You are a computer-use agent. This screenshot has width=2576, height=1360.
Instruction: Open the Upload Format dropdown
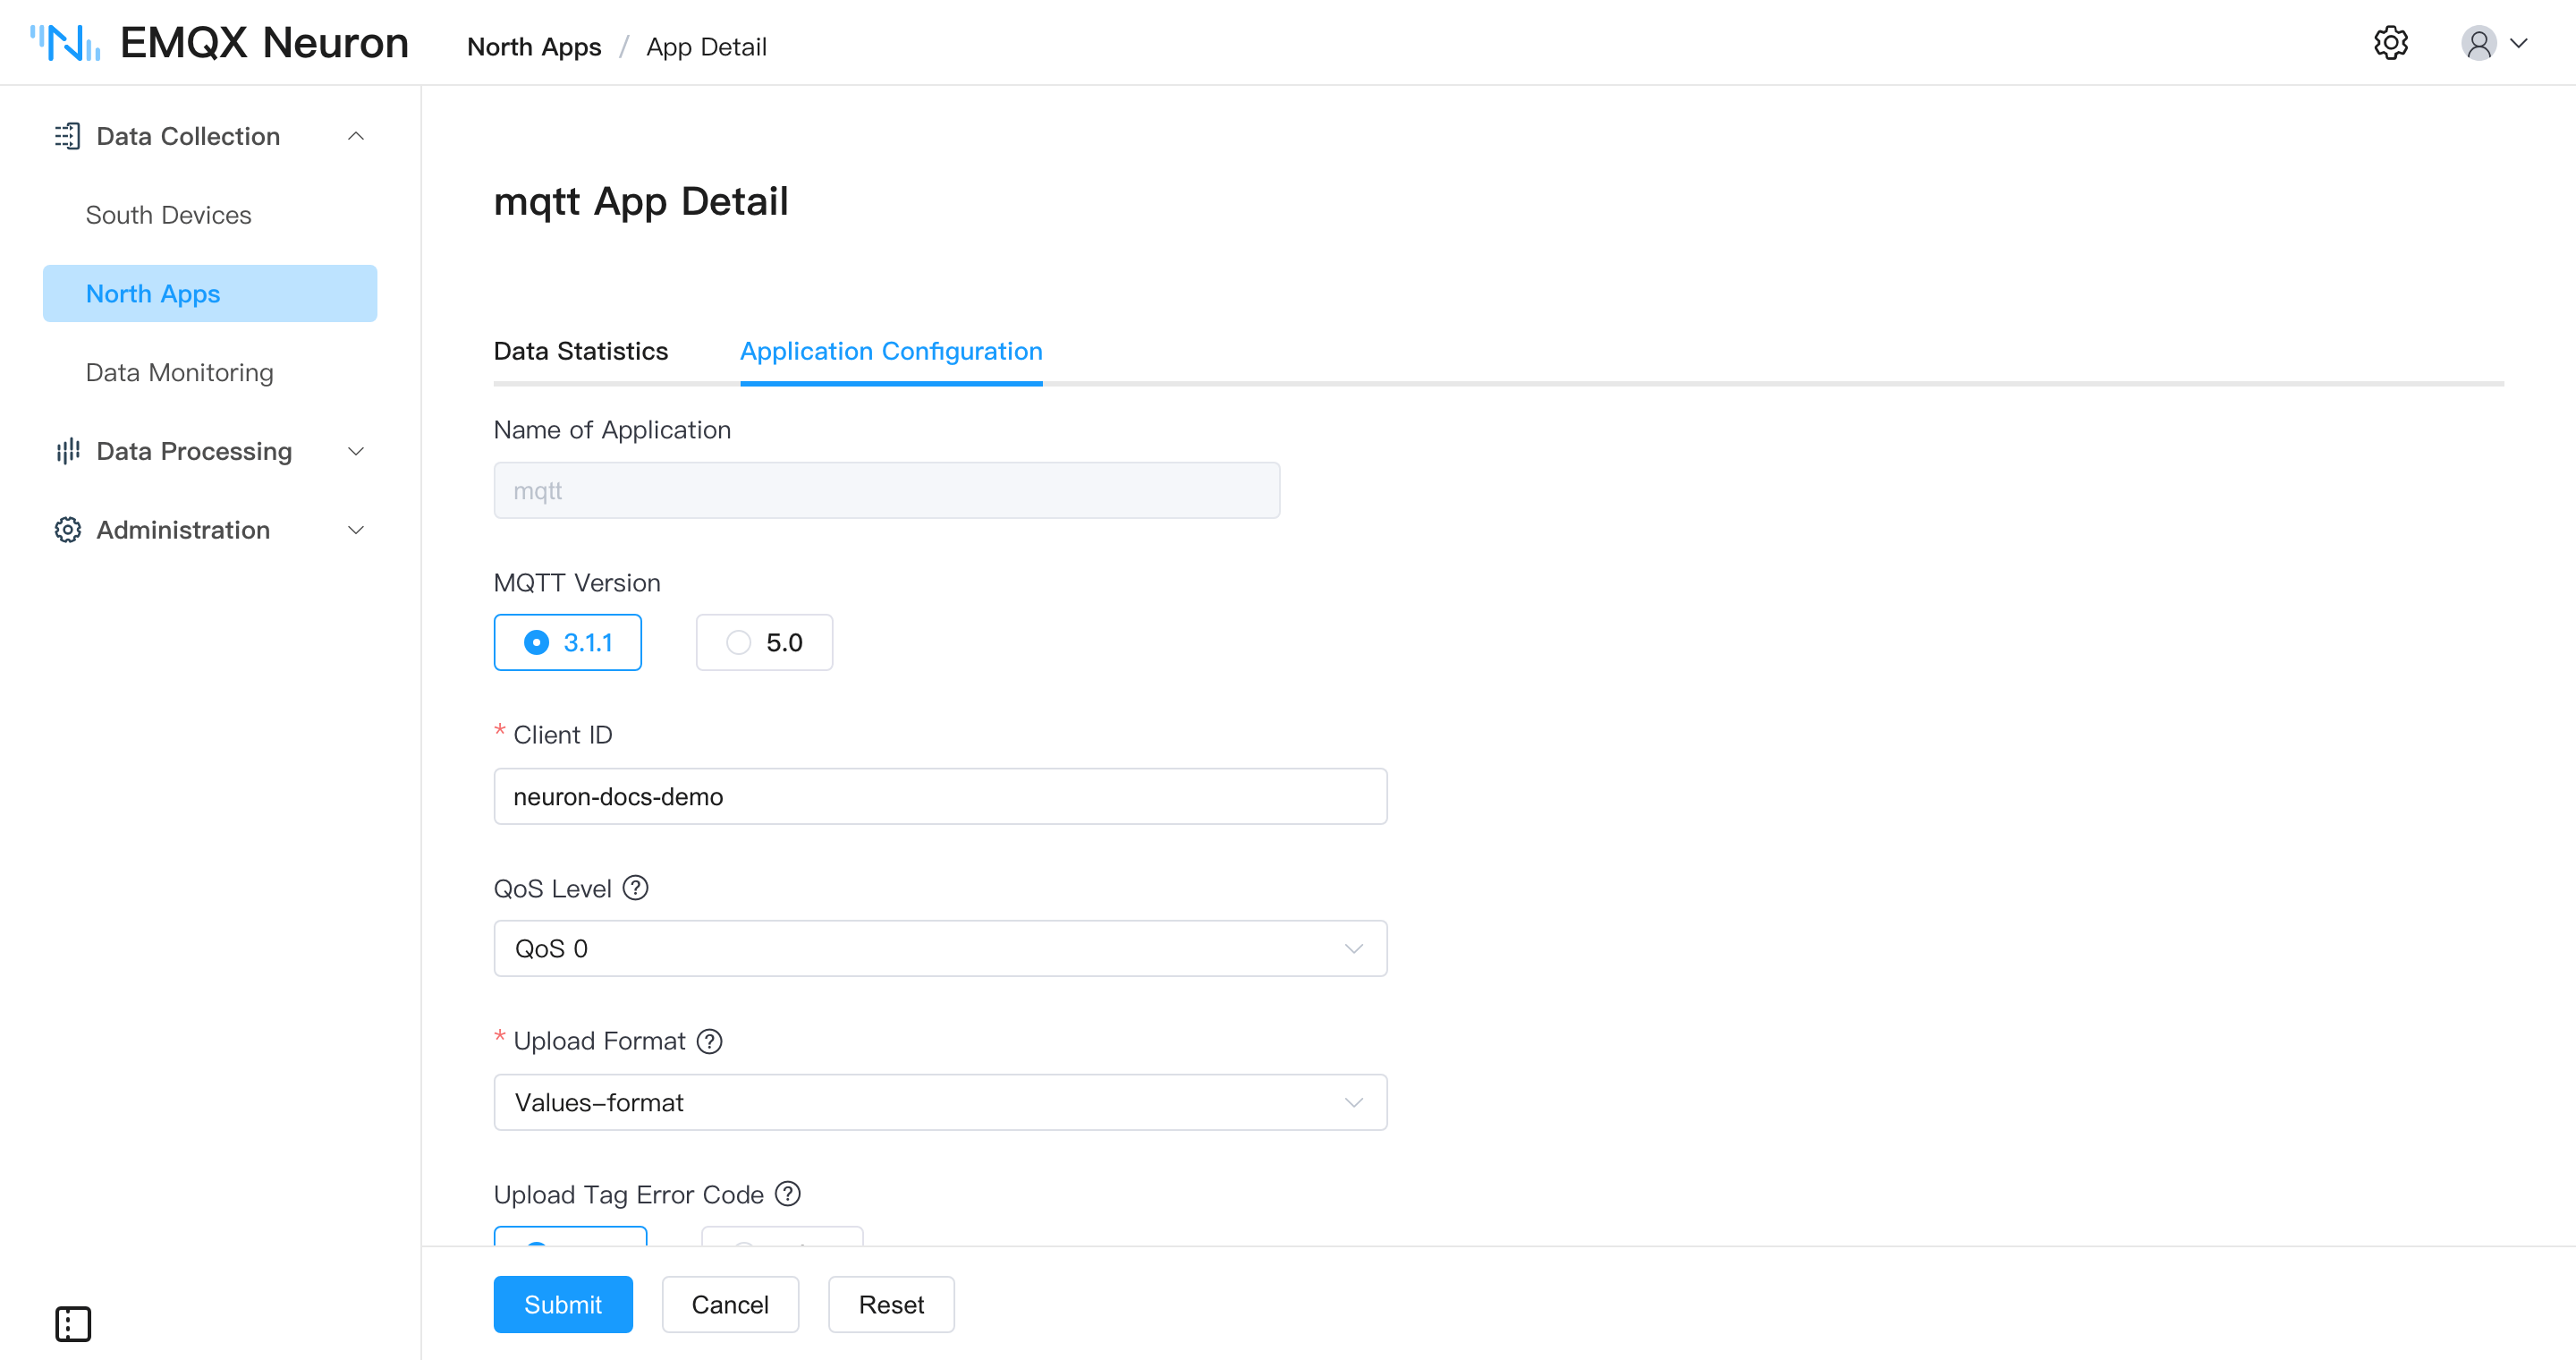tap(940, 1102)
